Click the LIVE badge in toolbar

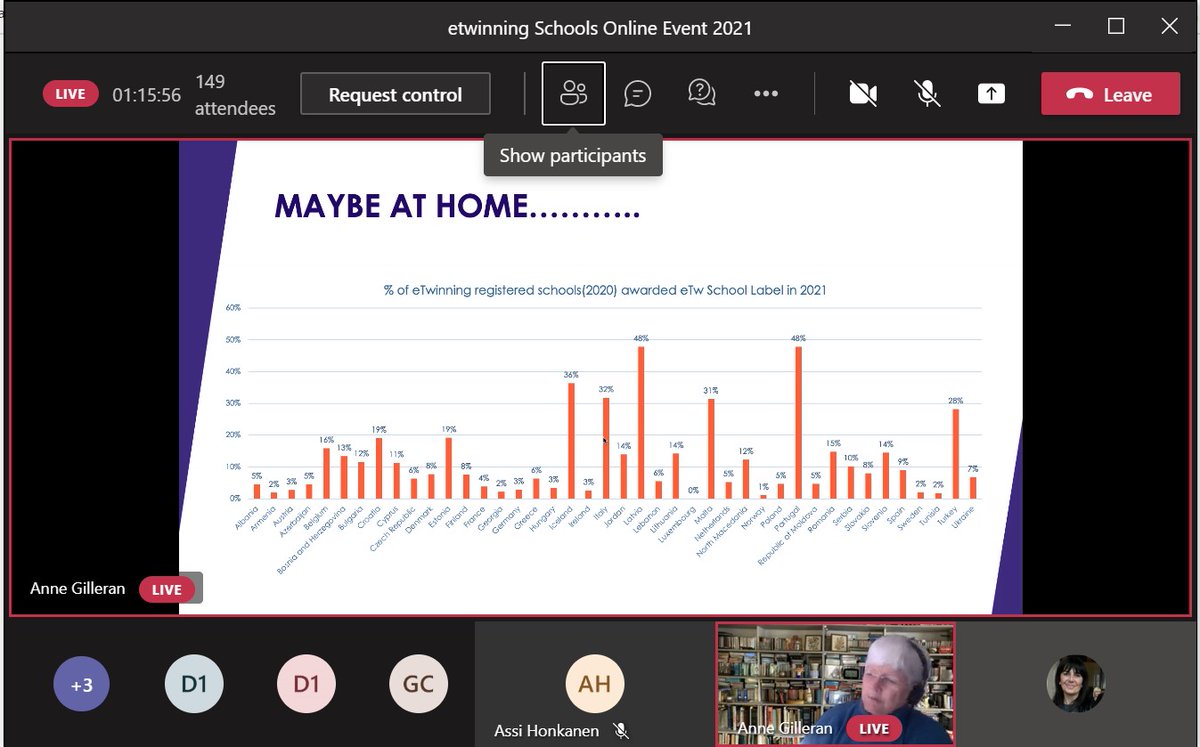click(70, 94)
